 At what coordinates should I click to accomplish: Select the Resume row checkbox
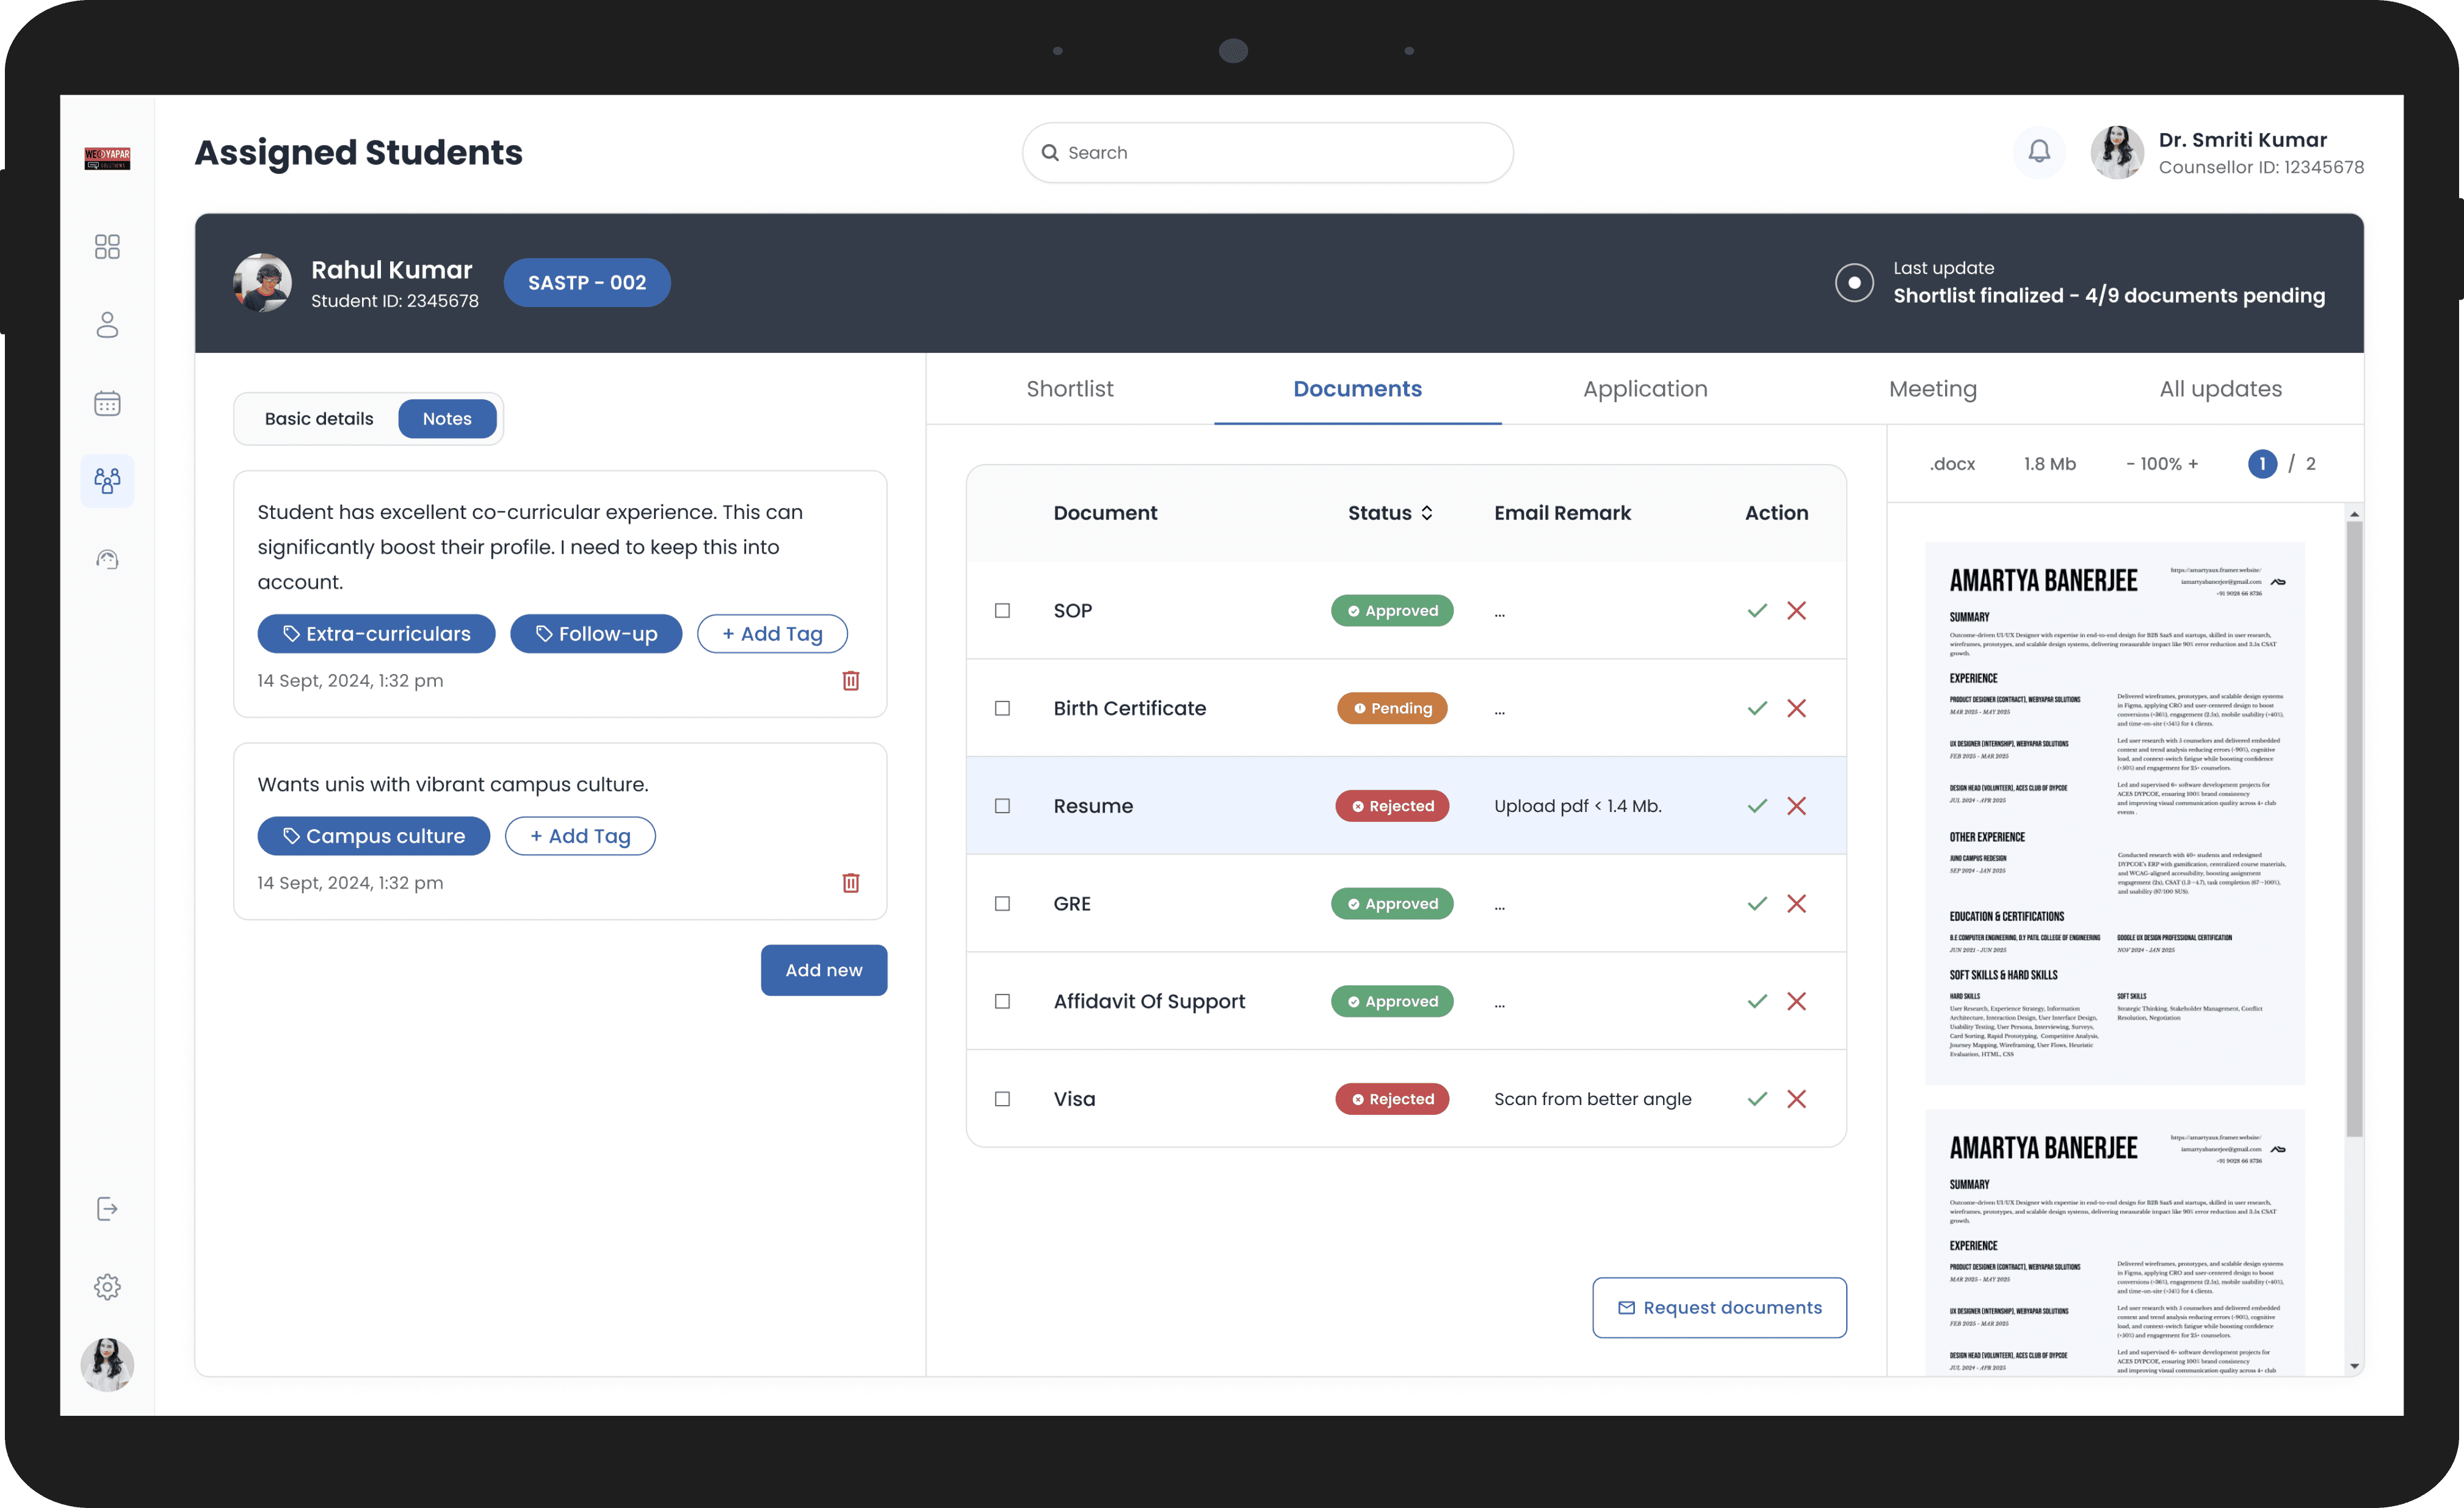1002,806
